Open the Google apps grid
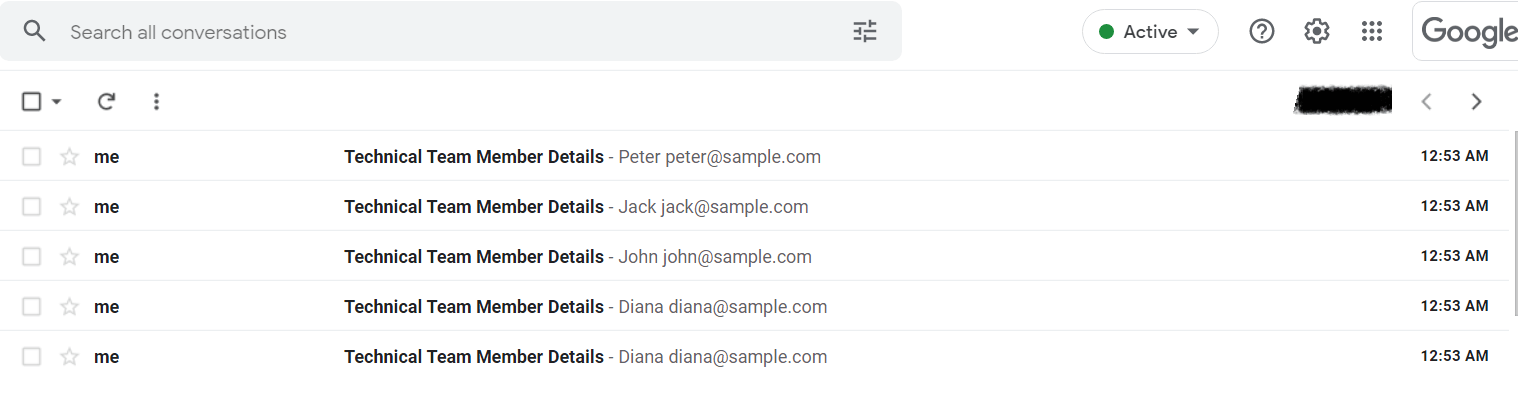The height and width of the screenshot is (394, 1518). point(1372,31)
